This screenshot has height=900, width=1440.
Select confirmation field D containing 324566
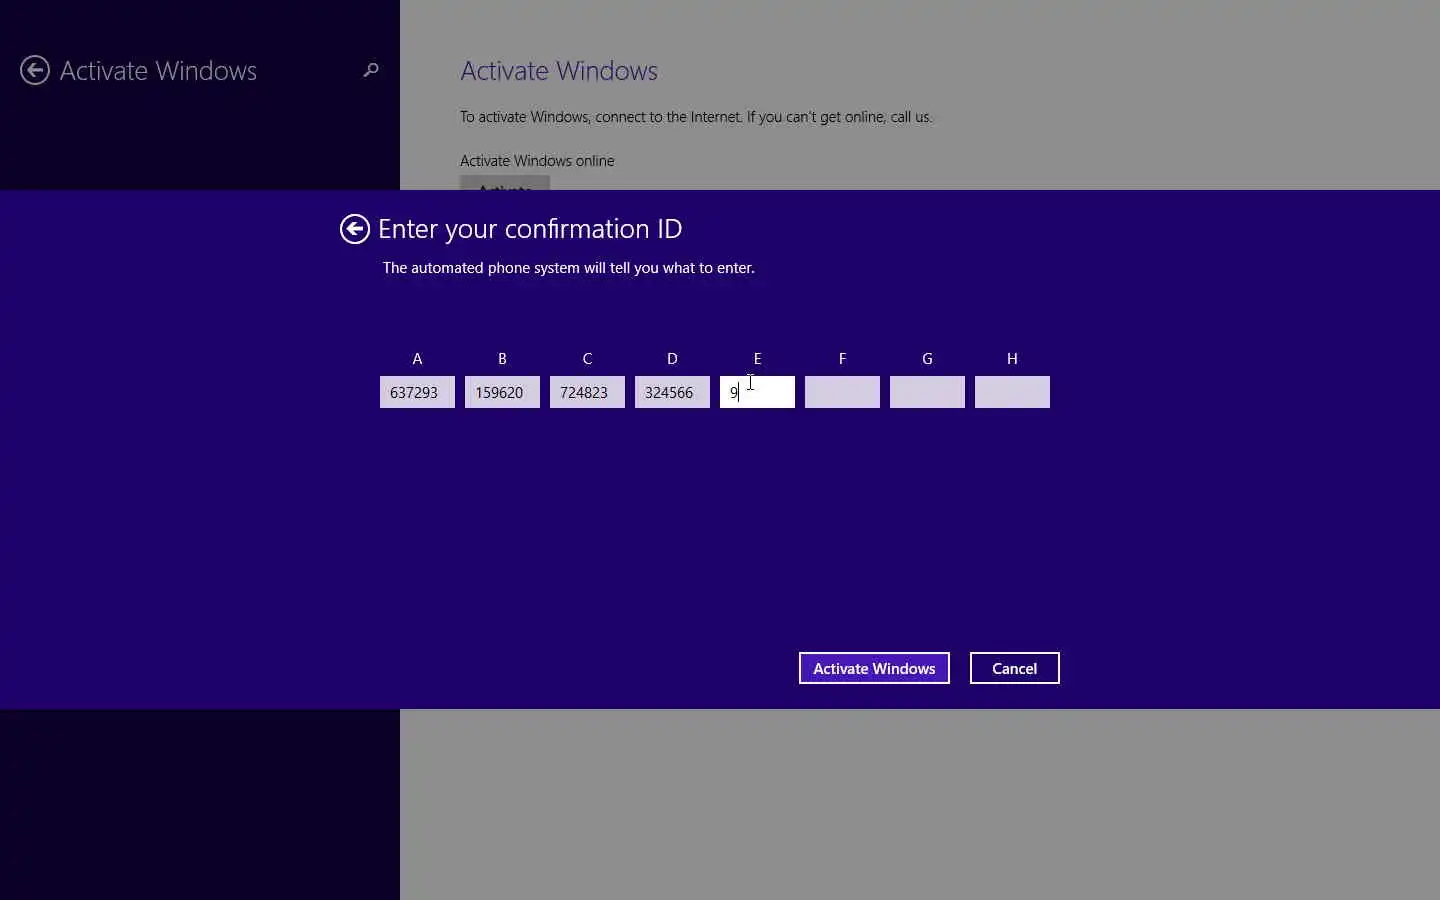672,392
